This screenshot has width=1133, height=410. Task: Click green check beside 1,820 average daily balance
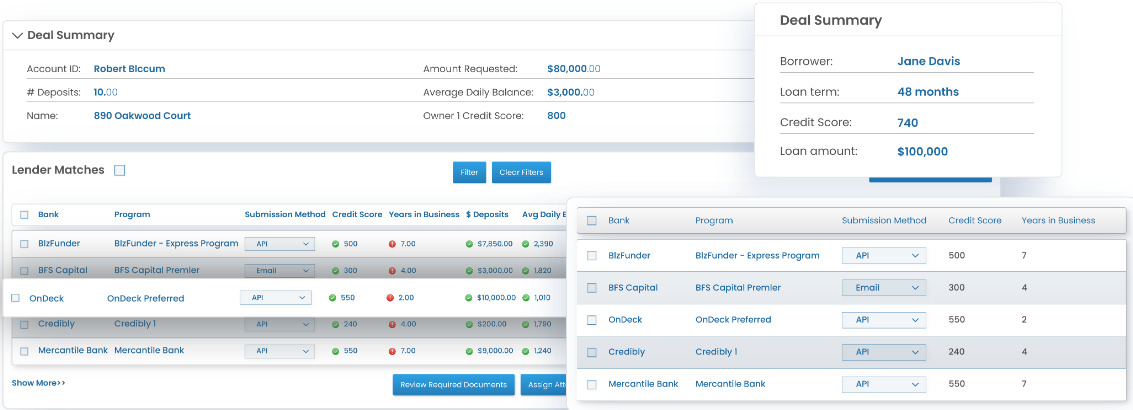pyautogui.click(x=525, y=270)
